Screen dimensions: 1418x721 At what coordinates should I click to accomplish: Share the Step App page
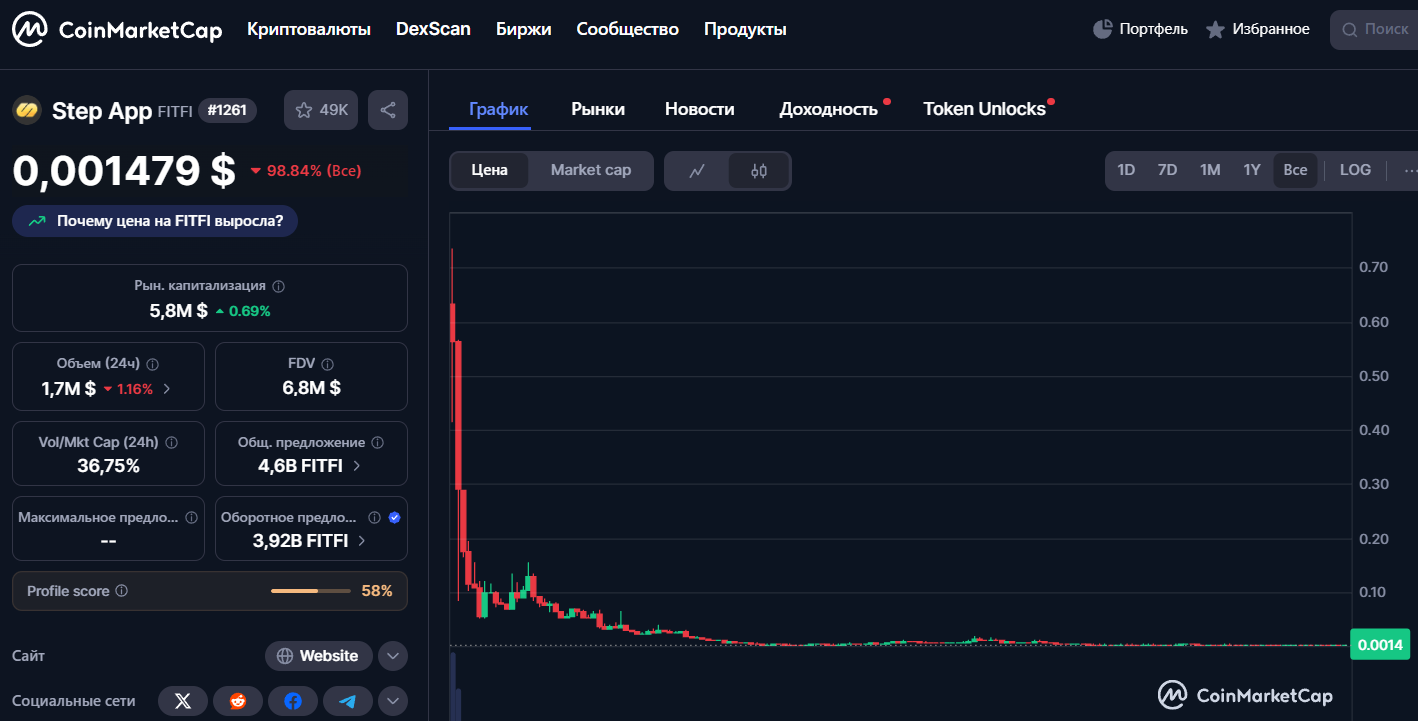[388, 110]
